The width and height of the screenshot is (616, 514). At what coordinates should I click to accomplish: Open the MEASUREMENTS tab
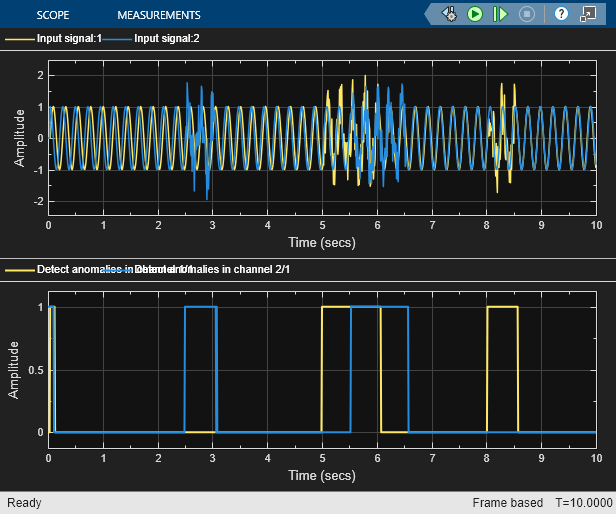coord(159,15)
